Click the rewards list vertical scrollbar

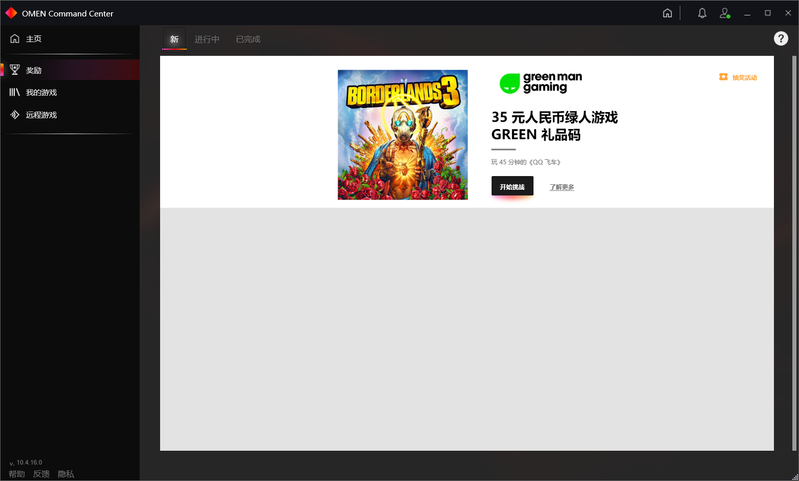pos(794,253)
